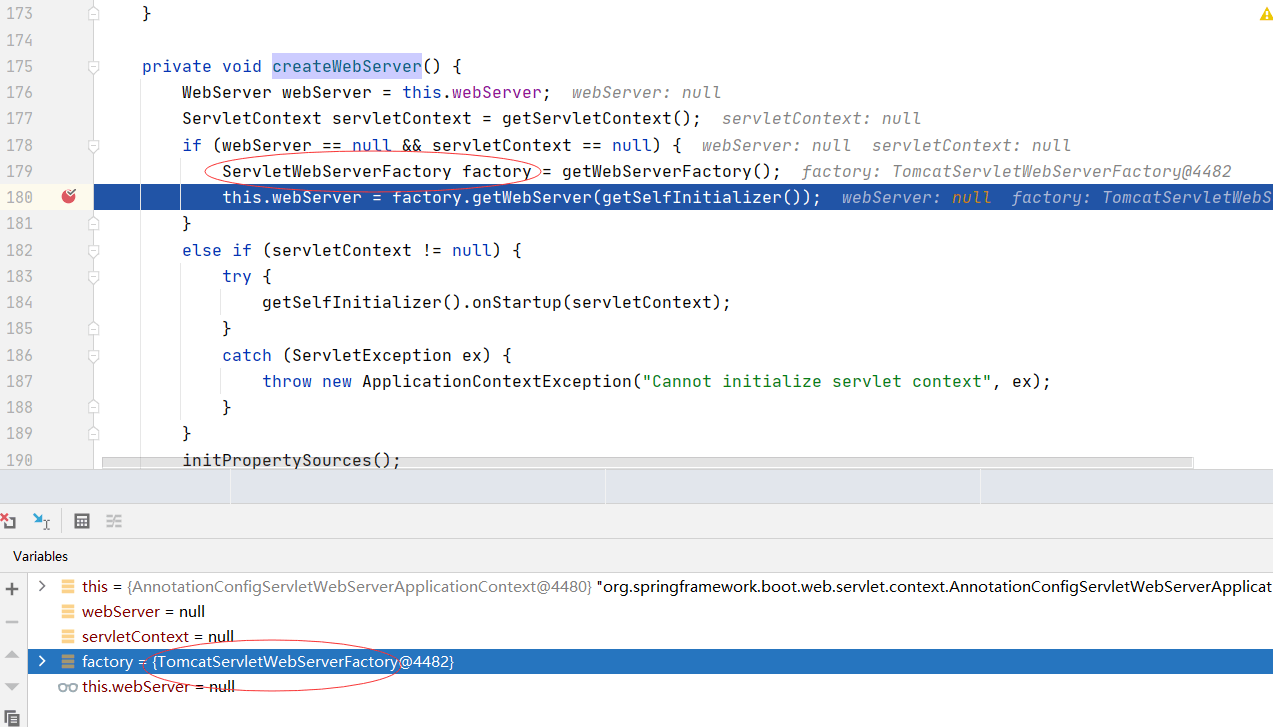This screenshot has width=1273, height=727.
Task: Click the duplicate watch icon at bottom left
Action: (12, 717)
